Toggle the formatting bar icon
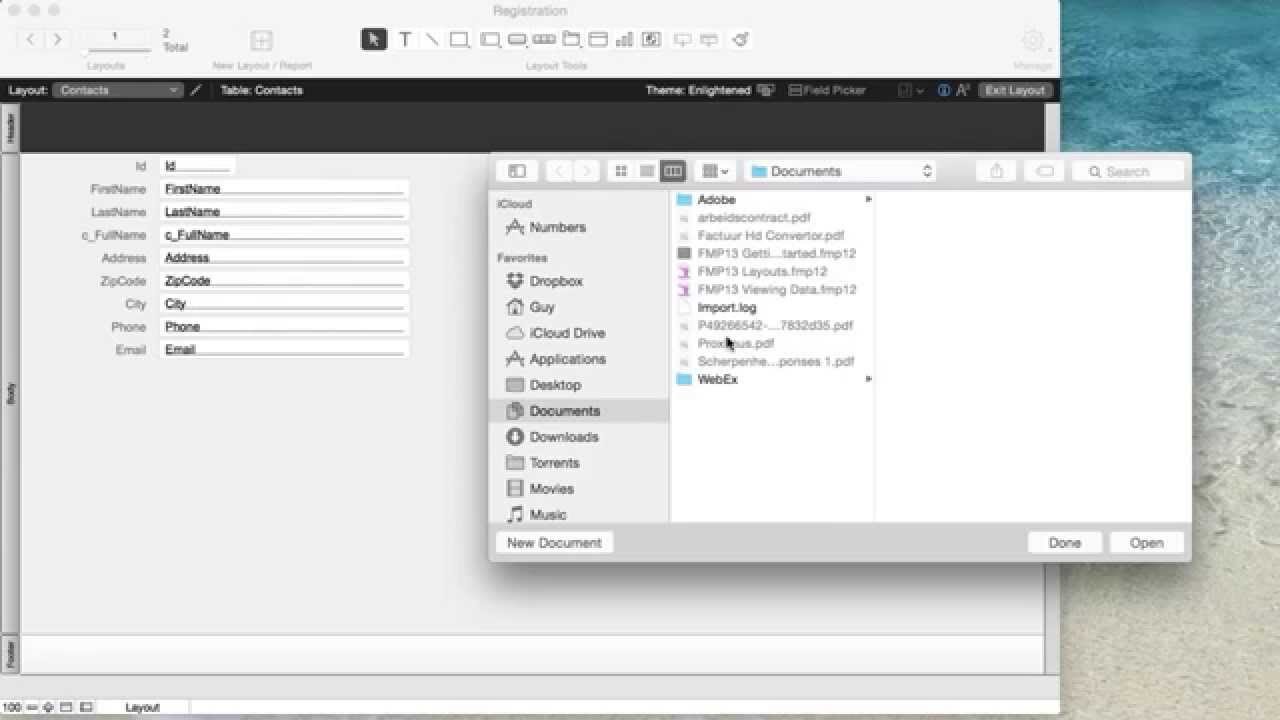1280x720 pixels. click(x=962, y=90)
